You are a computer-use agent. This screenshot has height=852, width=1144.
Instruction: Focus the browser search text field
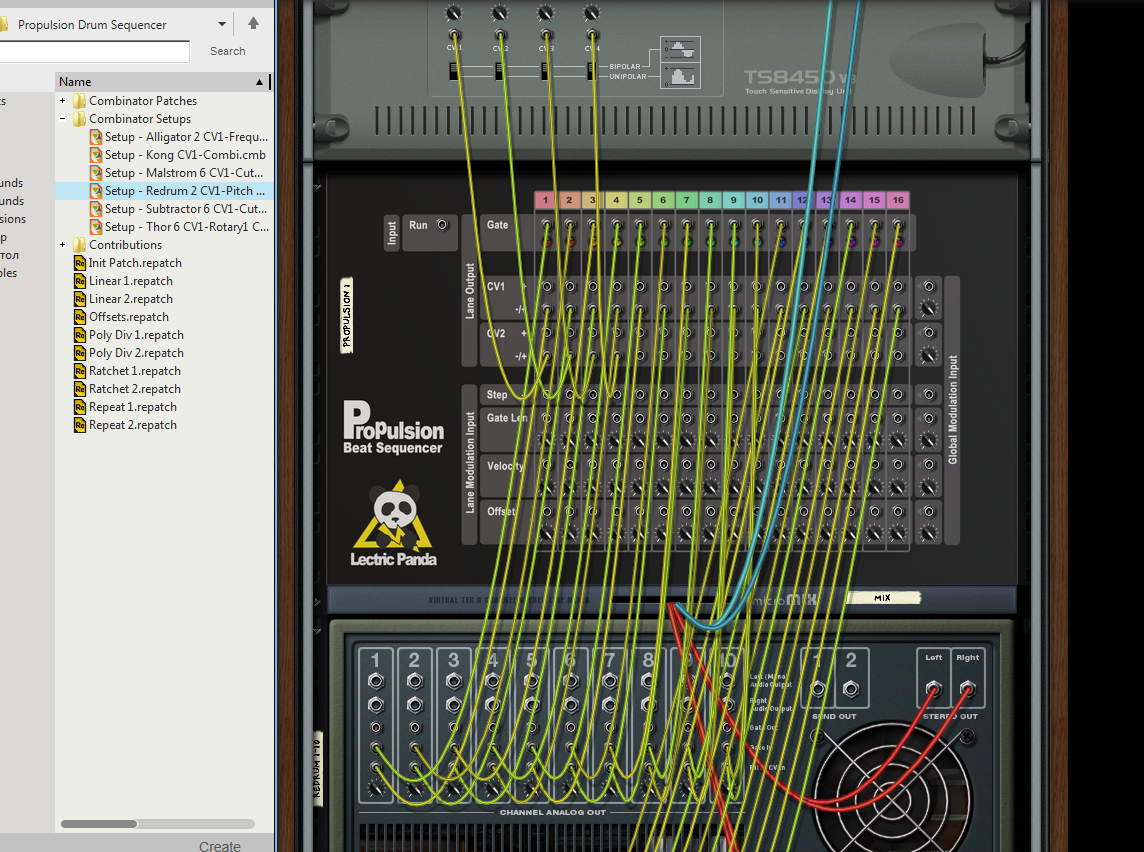(x=94, y=51)
